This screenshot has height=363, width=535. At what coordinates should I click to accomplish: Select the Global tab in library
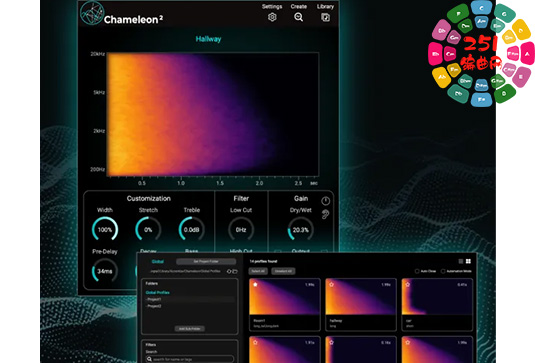click(157, 261)
